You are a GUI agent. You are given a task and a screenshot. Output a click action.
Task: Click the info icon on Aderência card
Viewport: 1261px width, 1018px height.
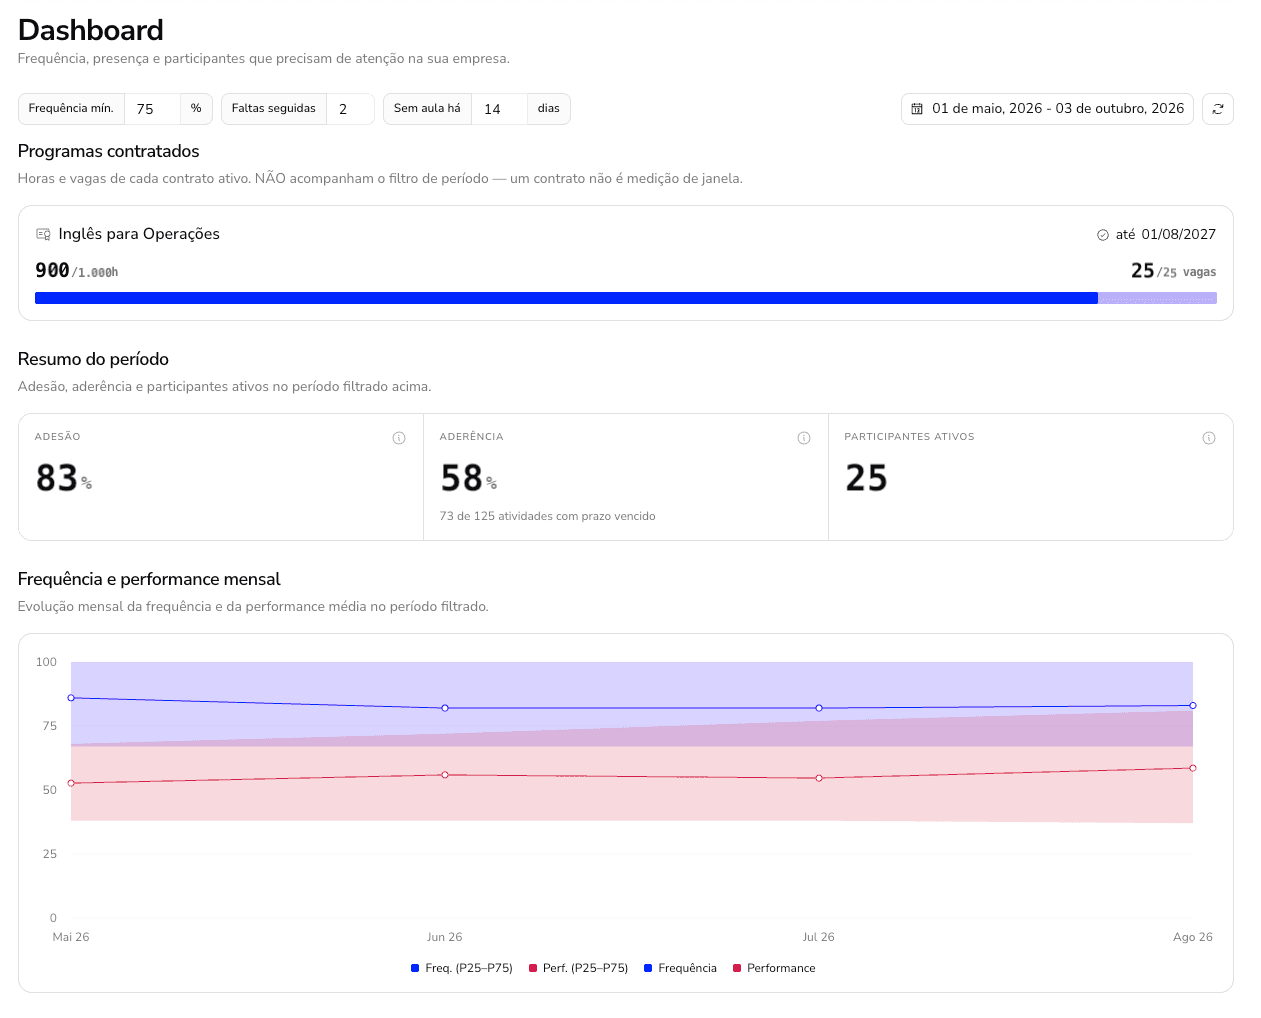[x=804, y=438]
